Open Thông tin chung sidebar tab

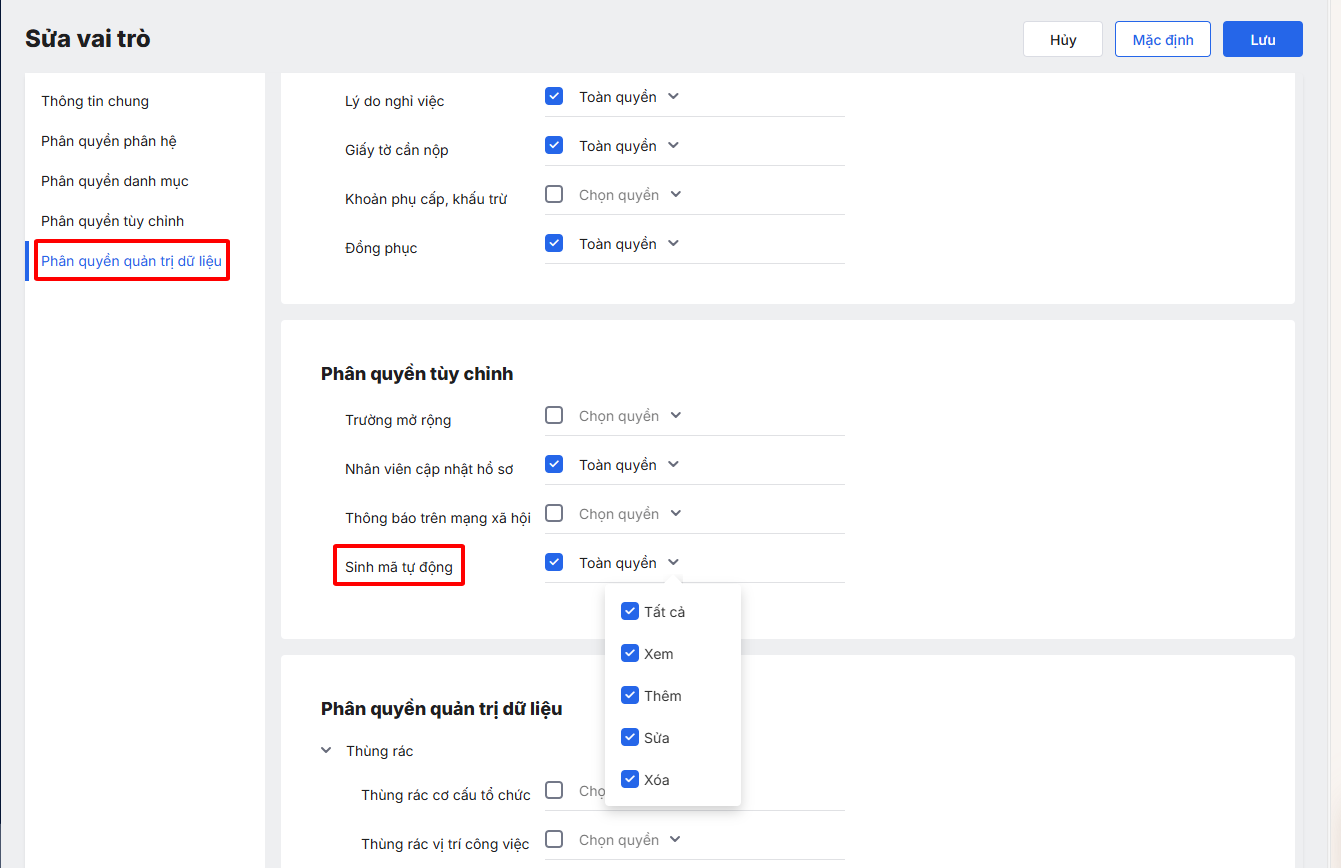[x=95, y=101]
